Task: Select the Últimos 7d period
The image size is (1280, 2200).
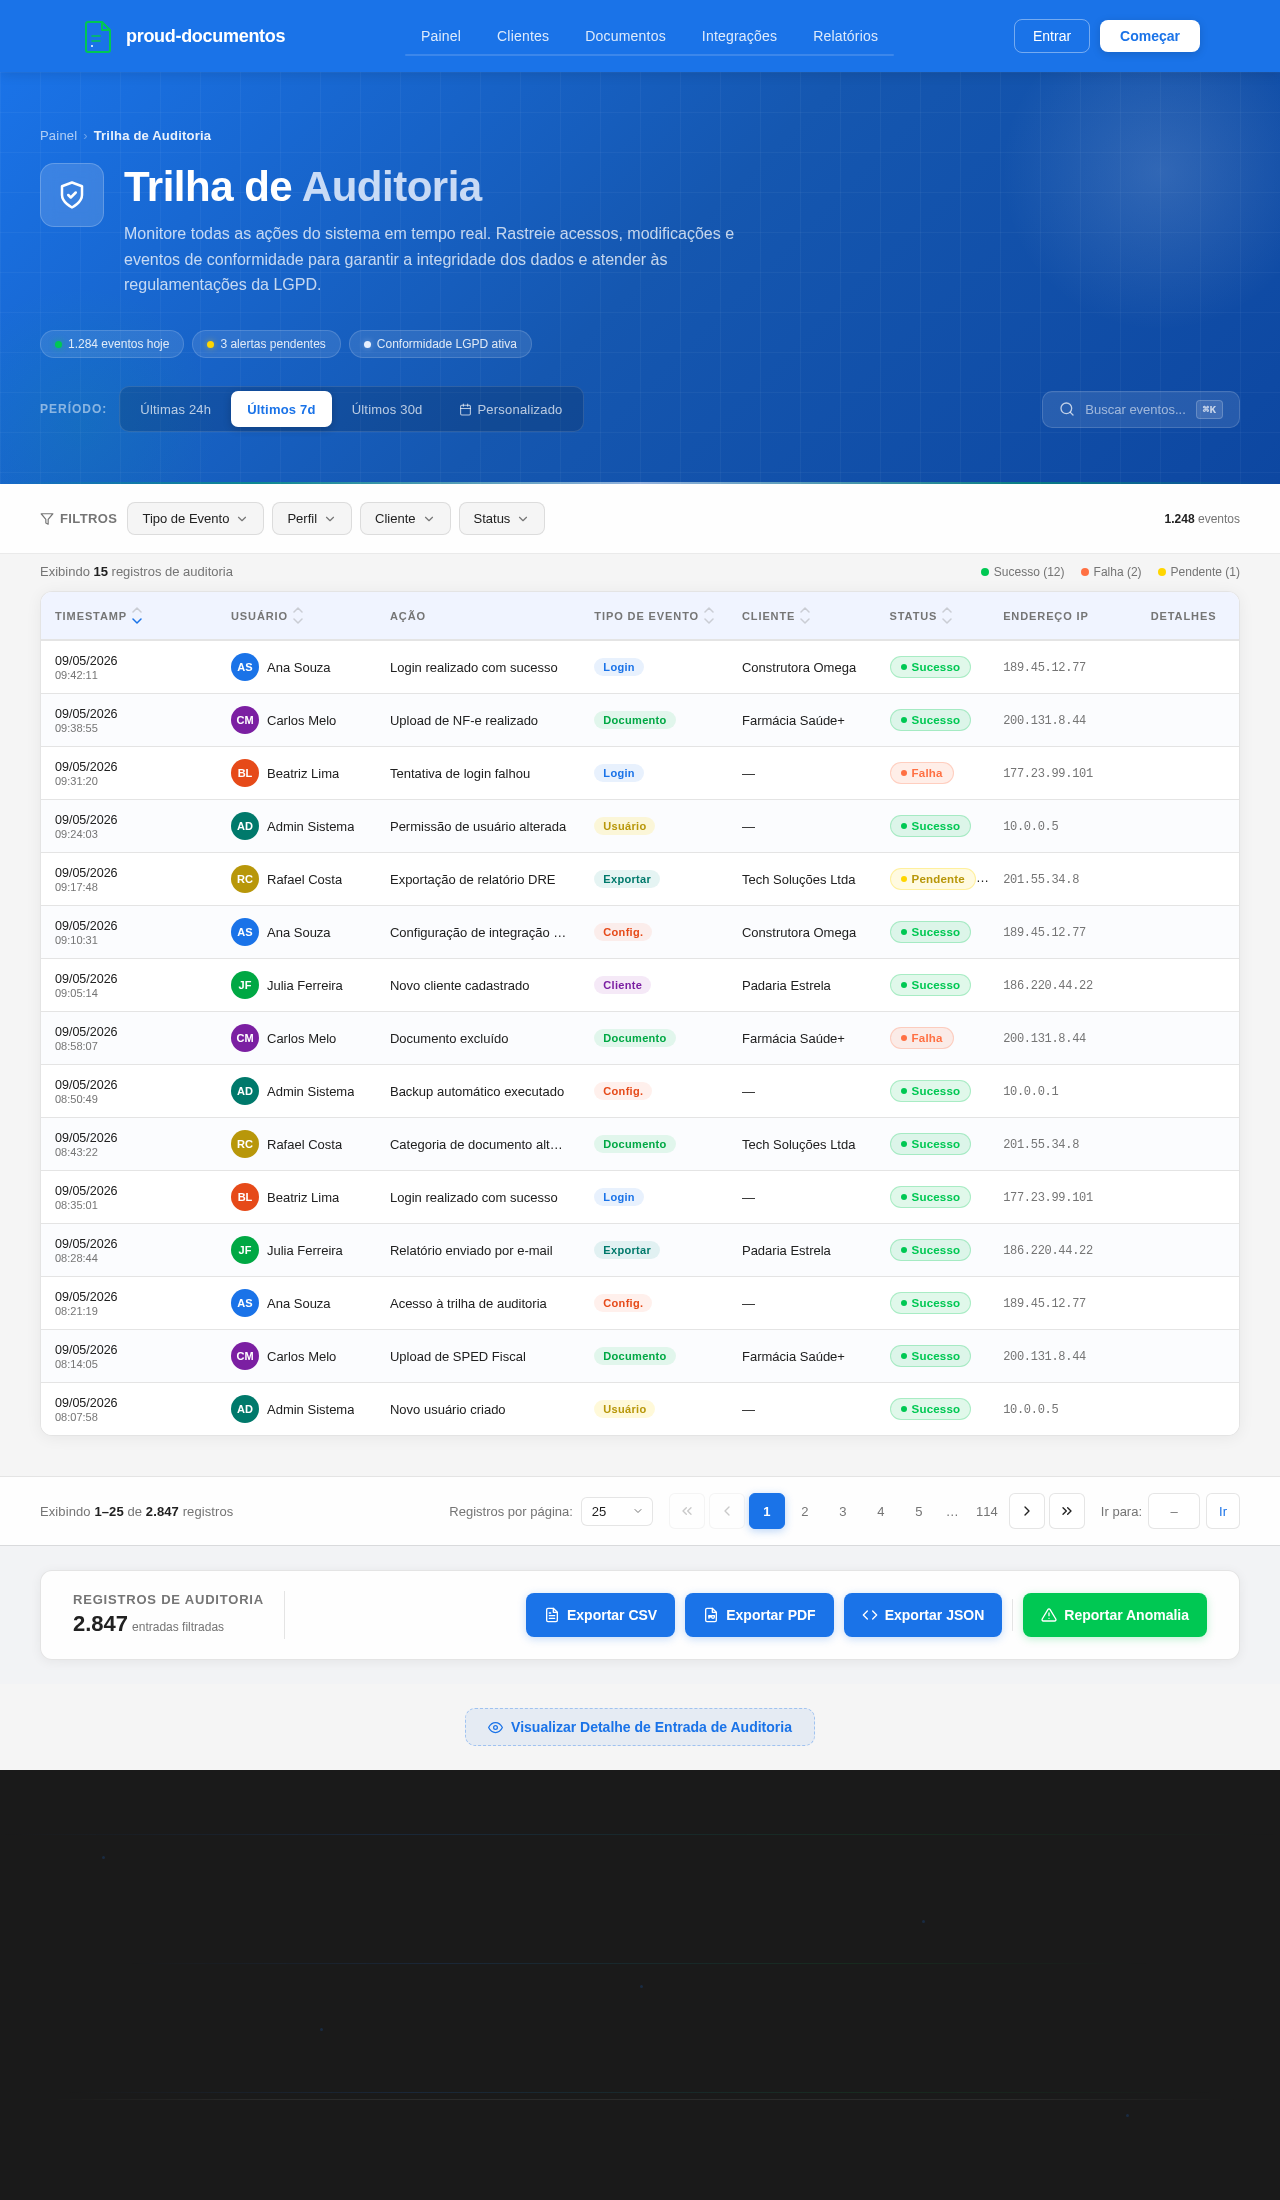Action: point(281,409)
